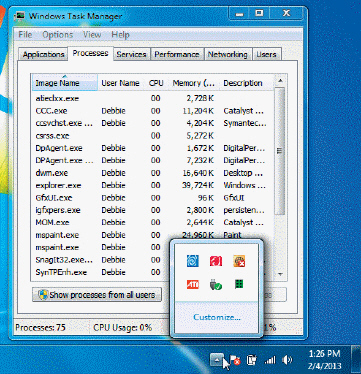Select the Processes tab
Viewport: 361px width, 374px height.
click(x=90, y=53)
